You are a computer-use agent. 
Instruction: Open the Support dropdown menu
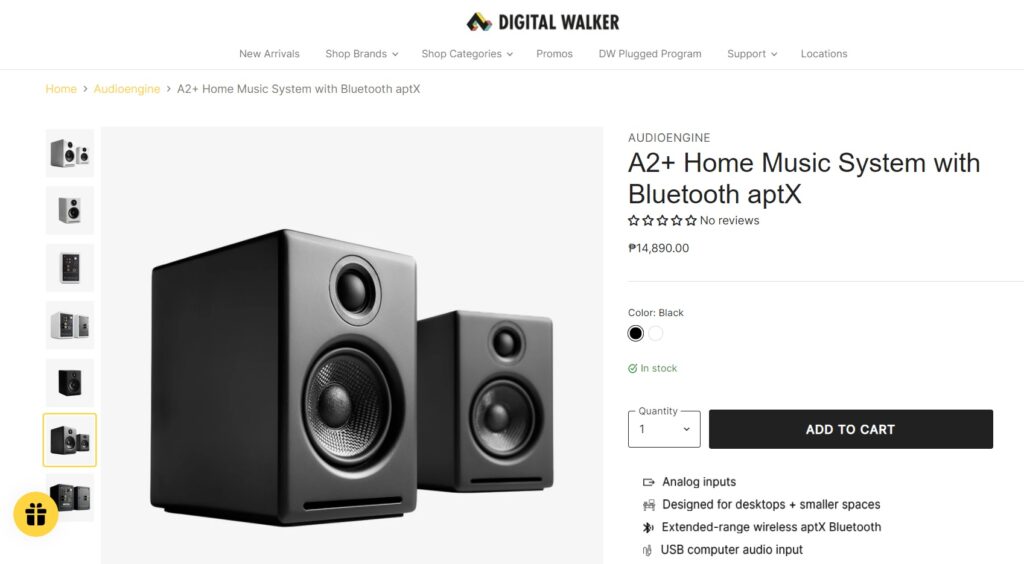752,54
